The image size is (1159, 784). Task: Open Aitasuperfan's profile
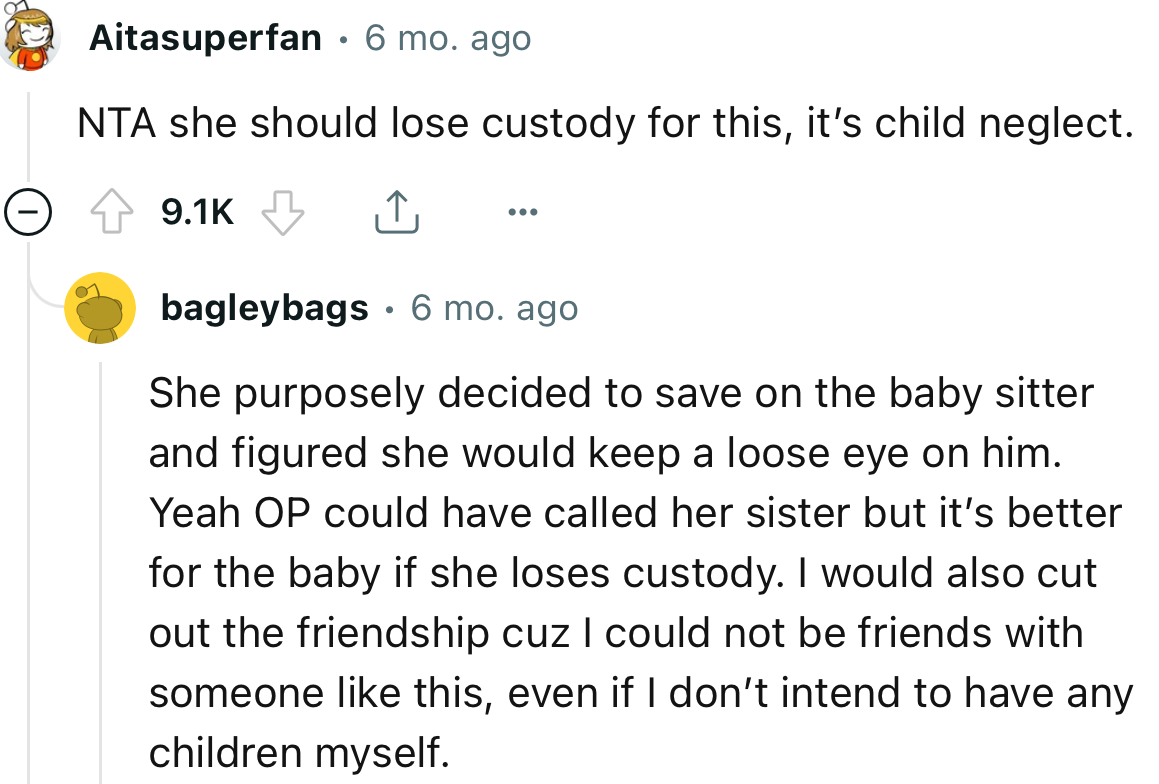[x=204, y=37]
